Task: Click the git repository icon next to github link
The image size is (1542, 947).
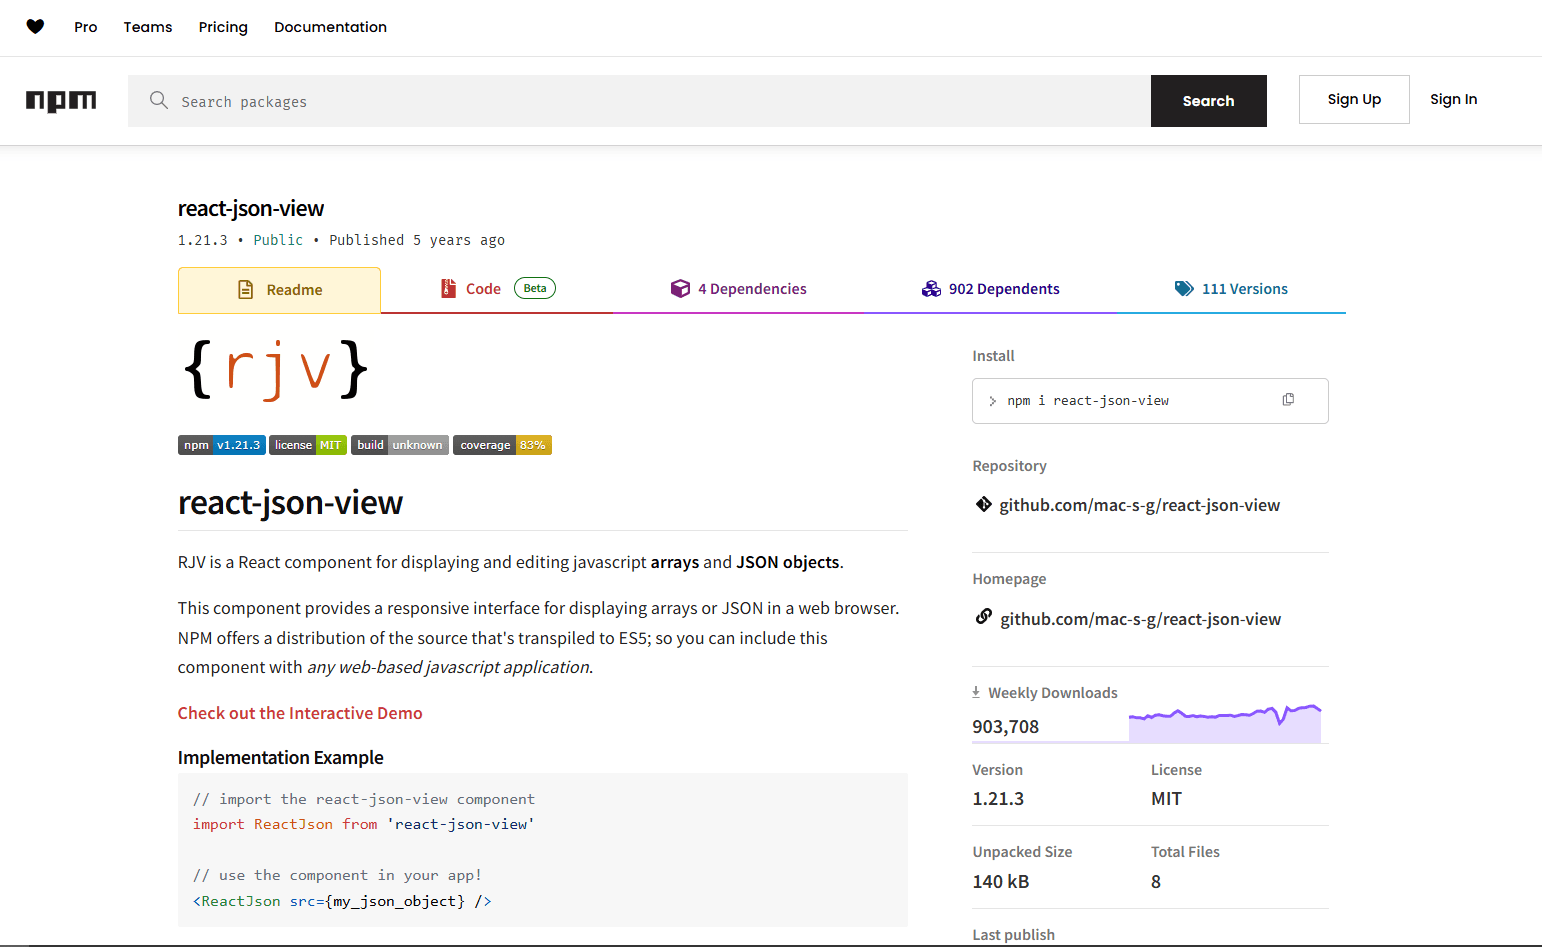Action: [x=983, y=504]
